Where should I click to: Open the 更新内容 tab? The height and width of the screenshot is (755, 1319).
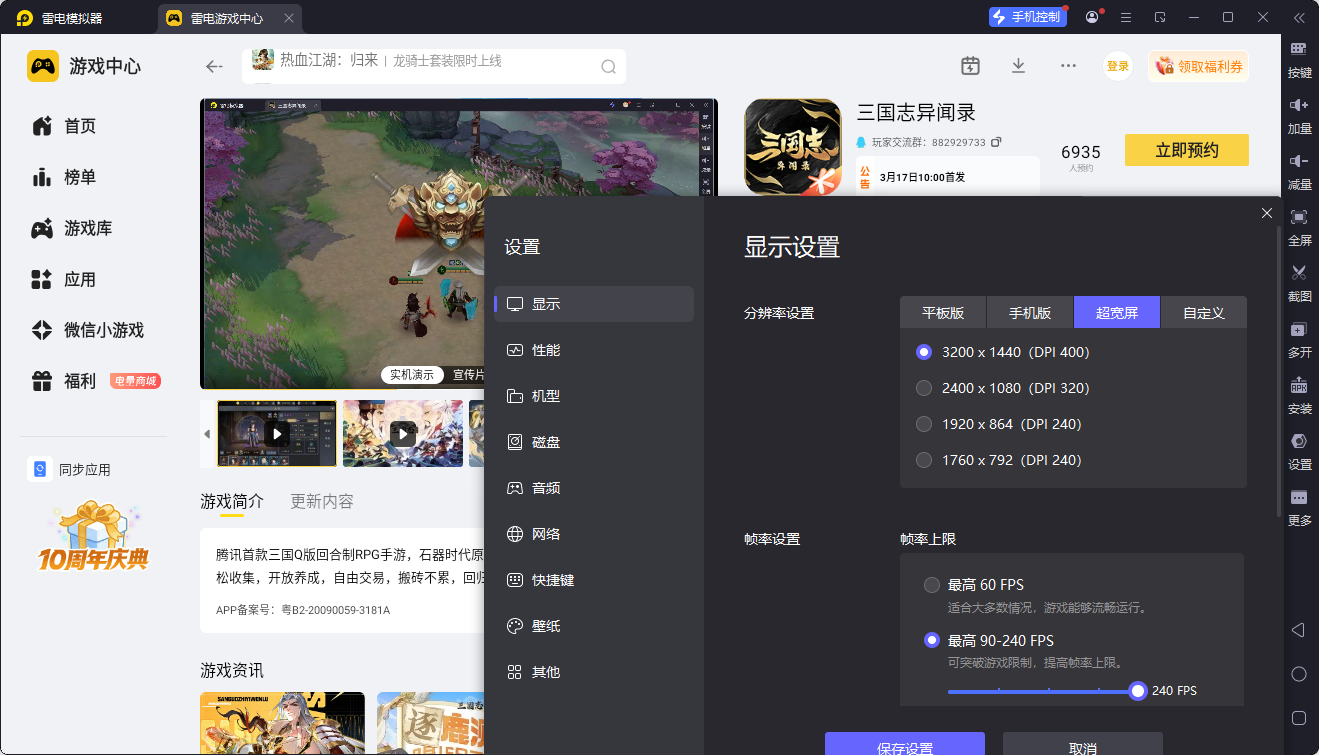click(322, 502)
